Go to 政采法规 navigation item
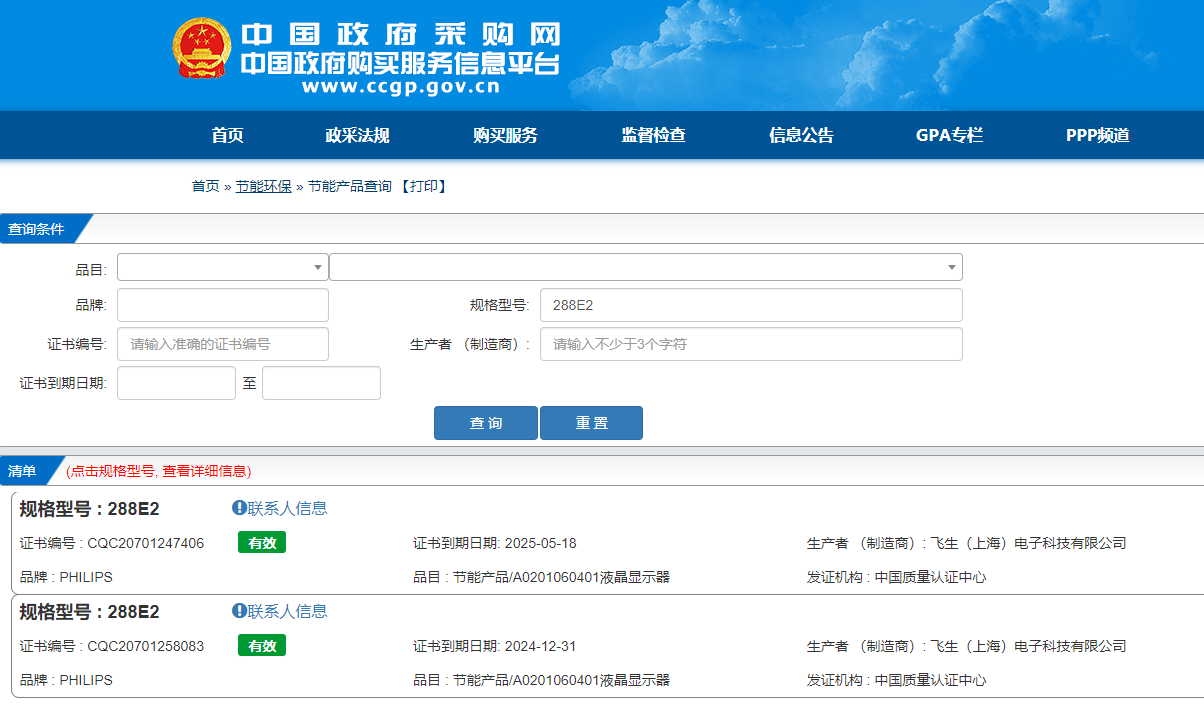Image resolution: width=1204 pixels, height=716 pixels. 357,136
